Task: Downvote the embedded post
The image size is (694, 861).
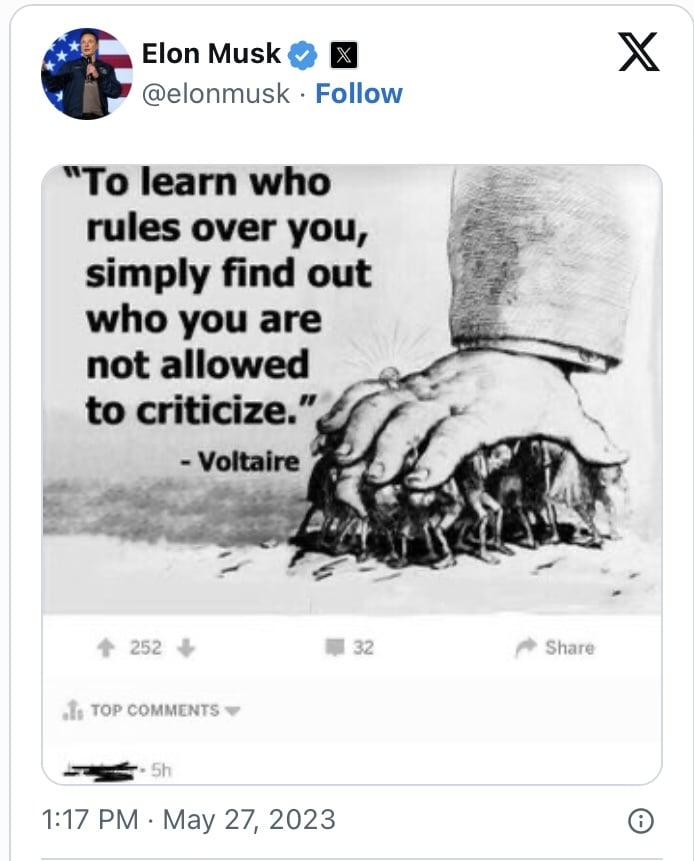Action: pos(186,648)
